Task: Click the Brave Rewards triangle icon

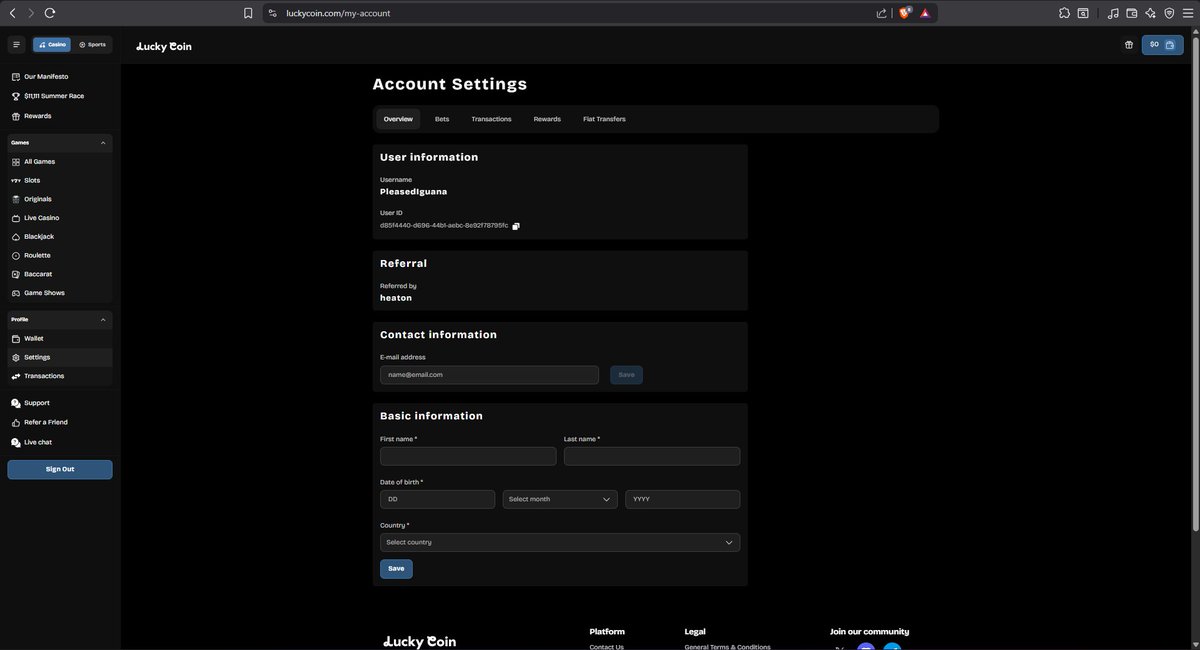Action: point(925,13)
